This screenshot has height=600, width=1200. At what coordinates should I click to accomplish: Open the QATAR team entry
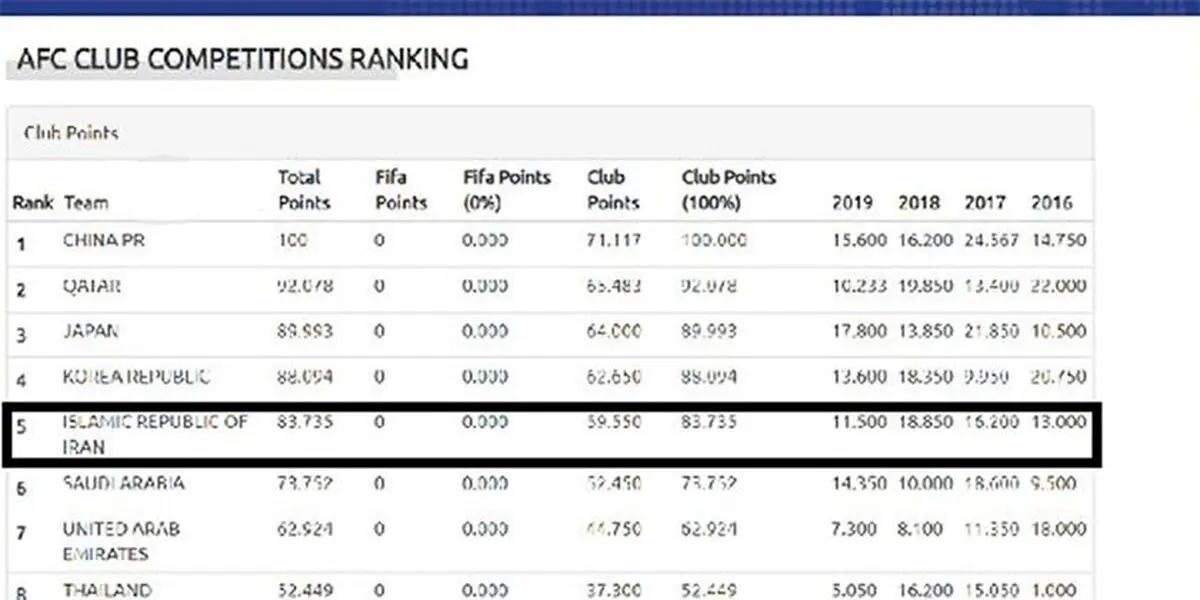92,287
